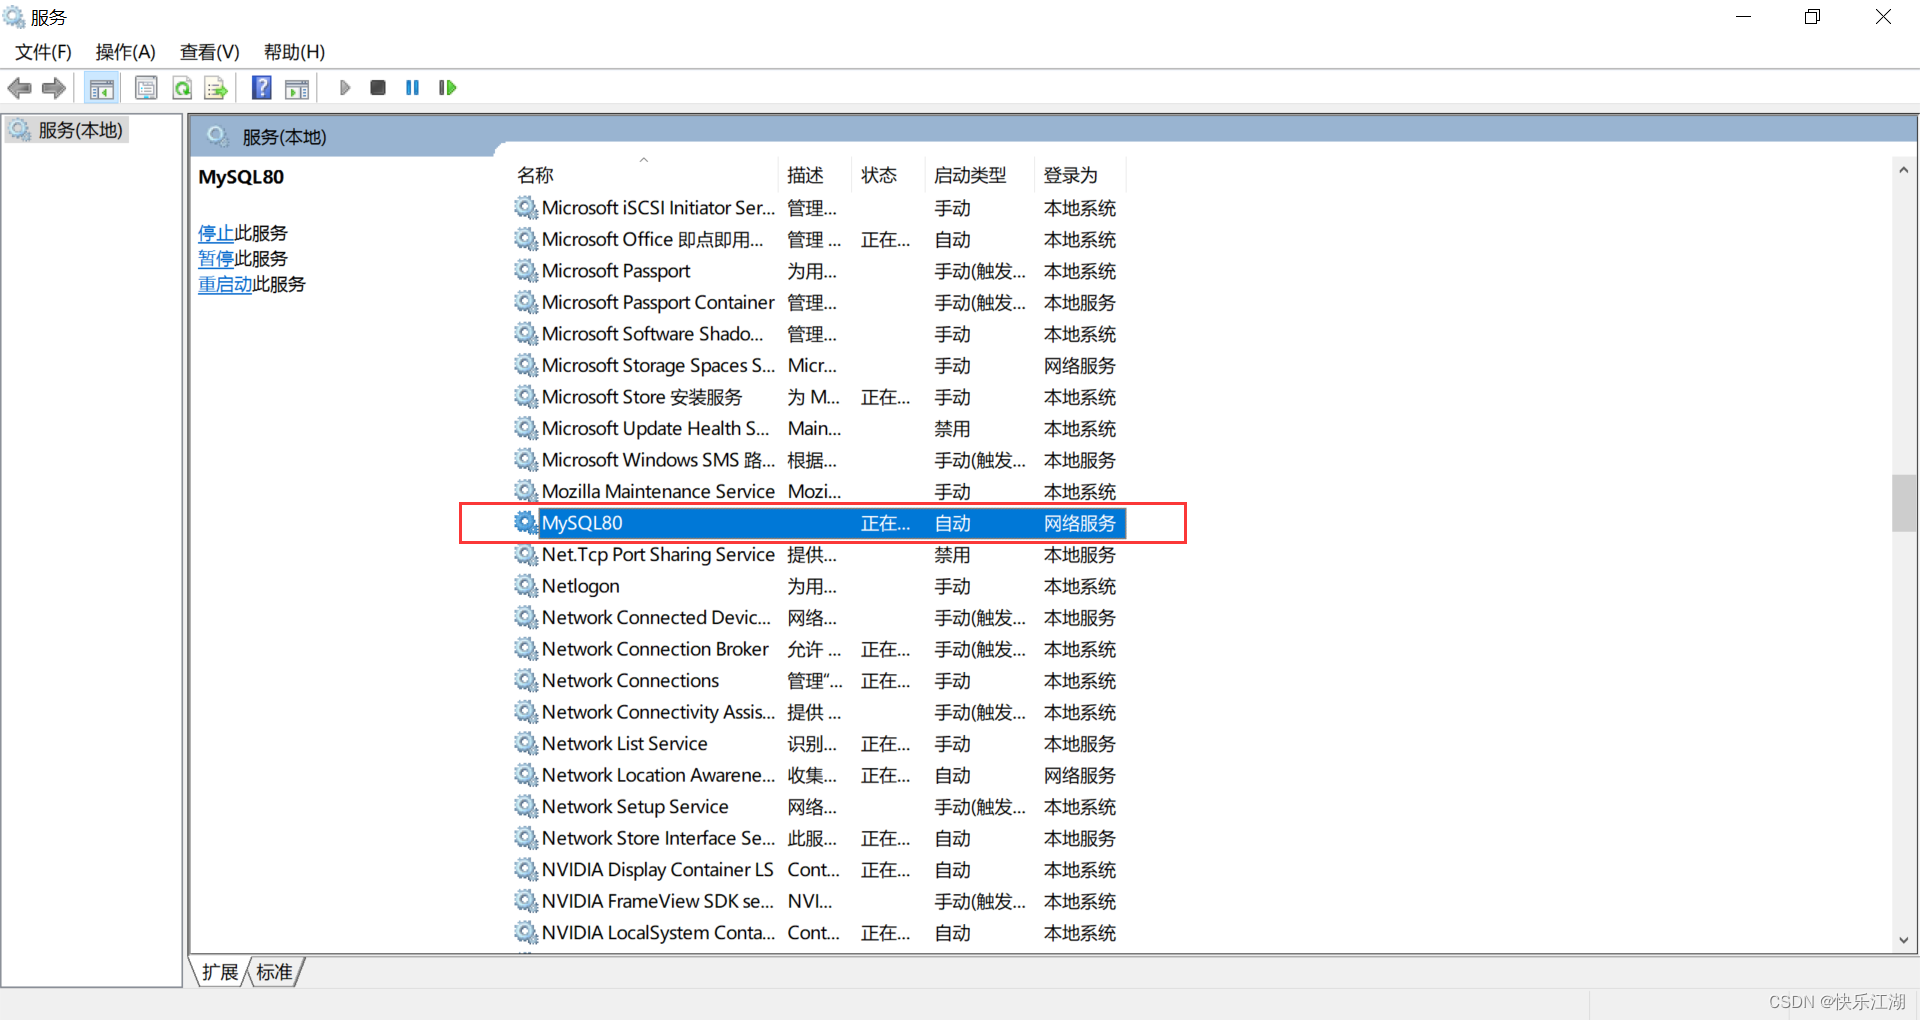This screenshot has width=1920, height=1020.
Task: Open the Help question mark icon
Action: 262,88
